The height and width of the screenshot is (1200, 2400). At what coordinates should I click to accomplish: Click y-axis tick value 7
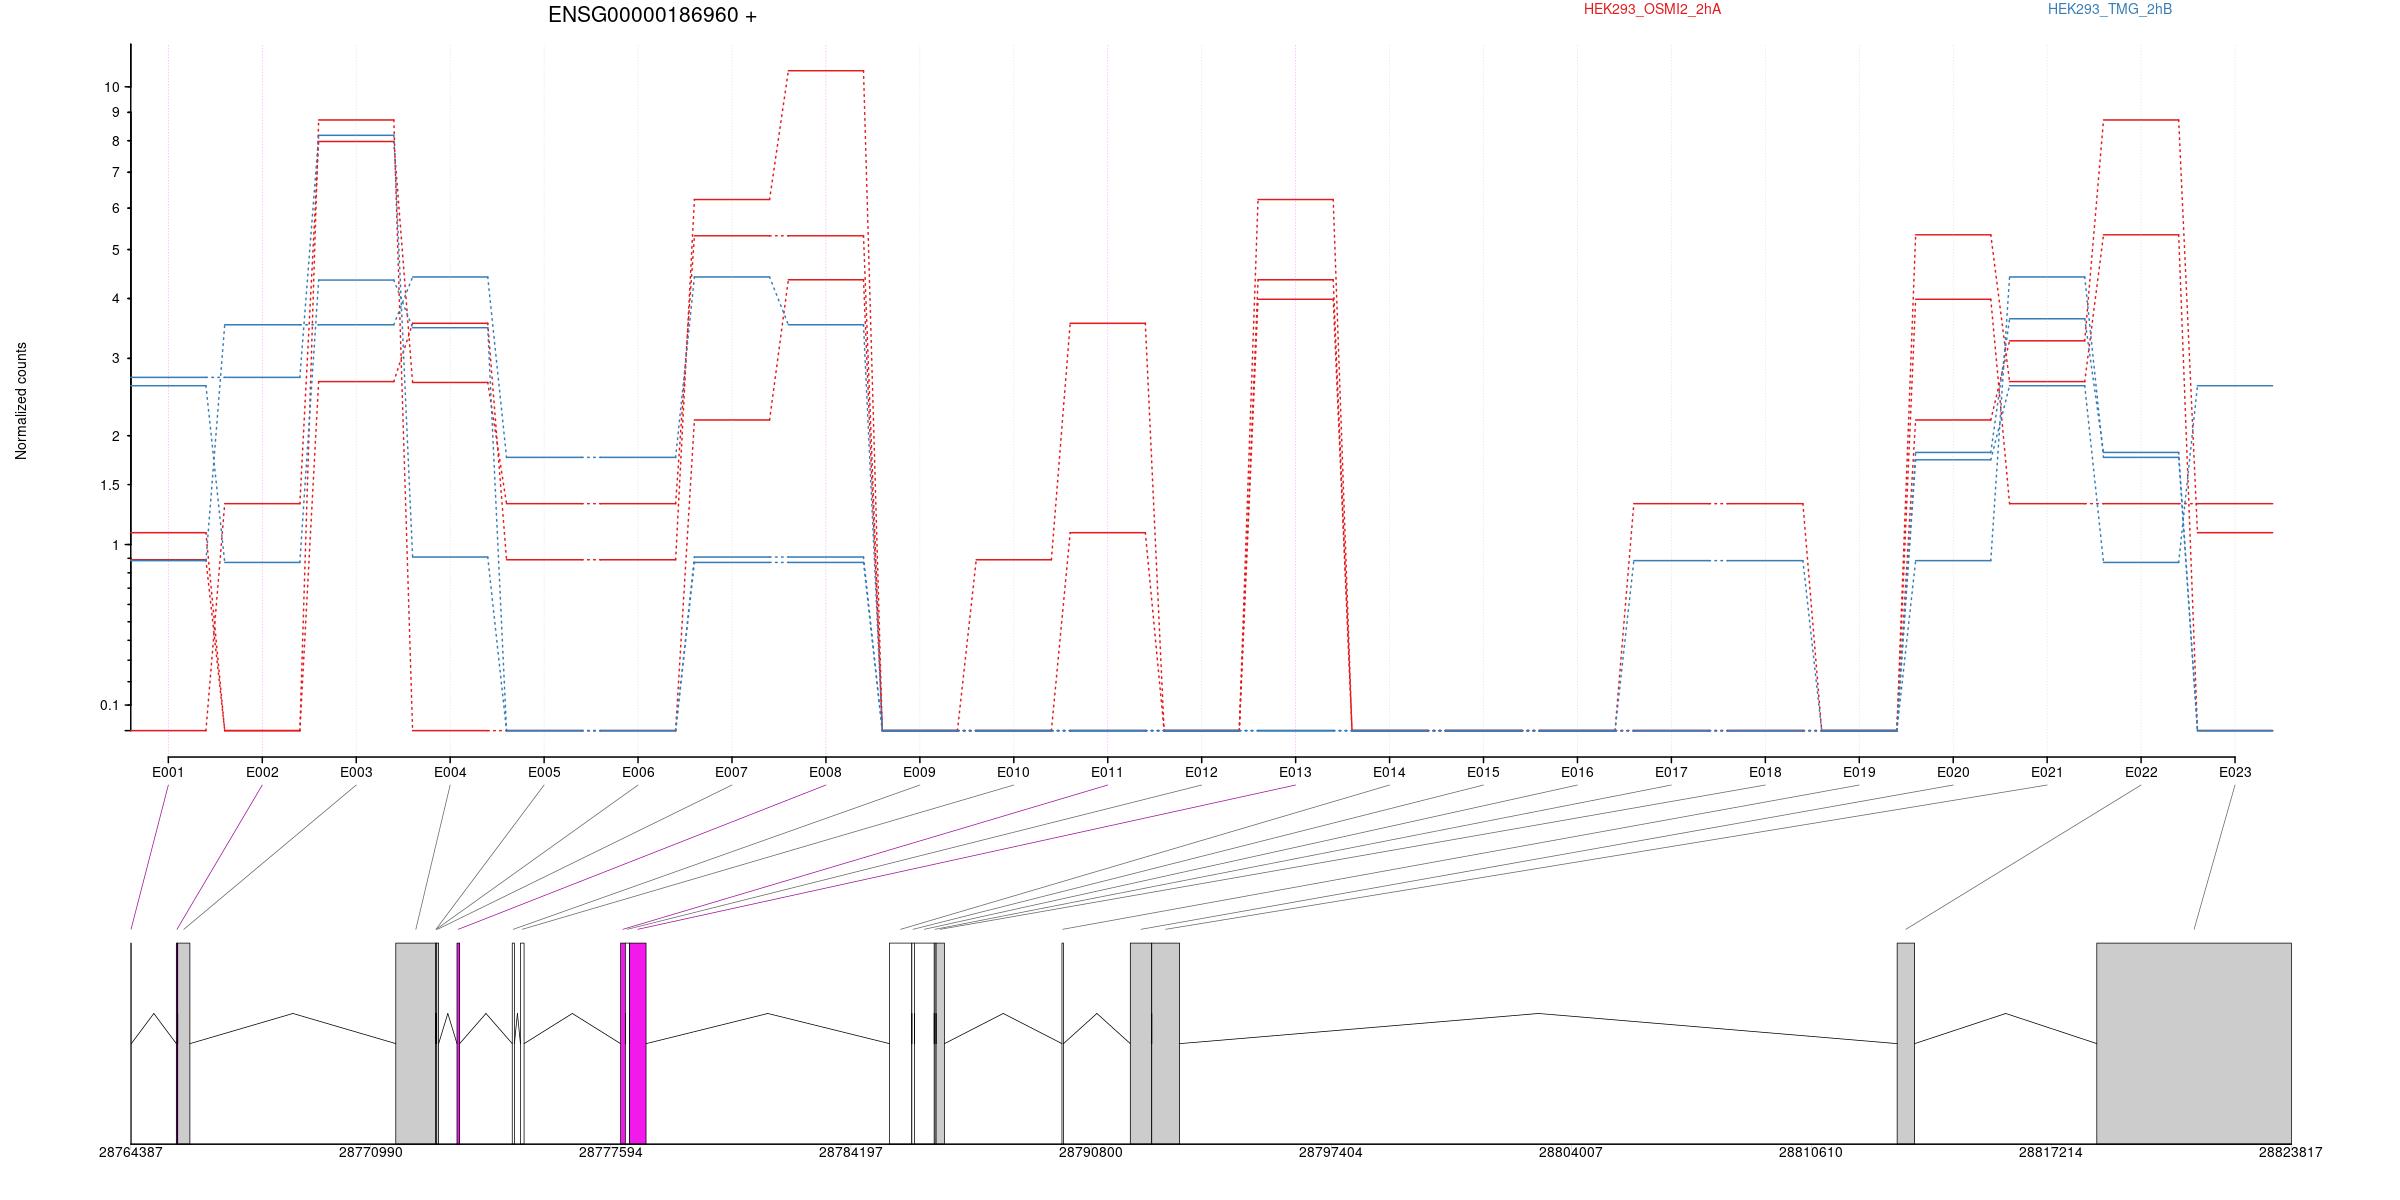click(x=115, y=173)
